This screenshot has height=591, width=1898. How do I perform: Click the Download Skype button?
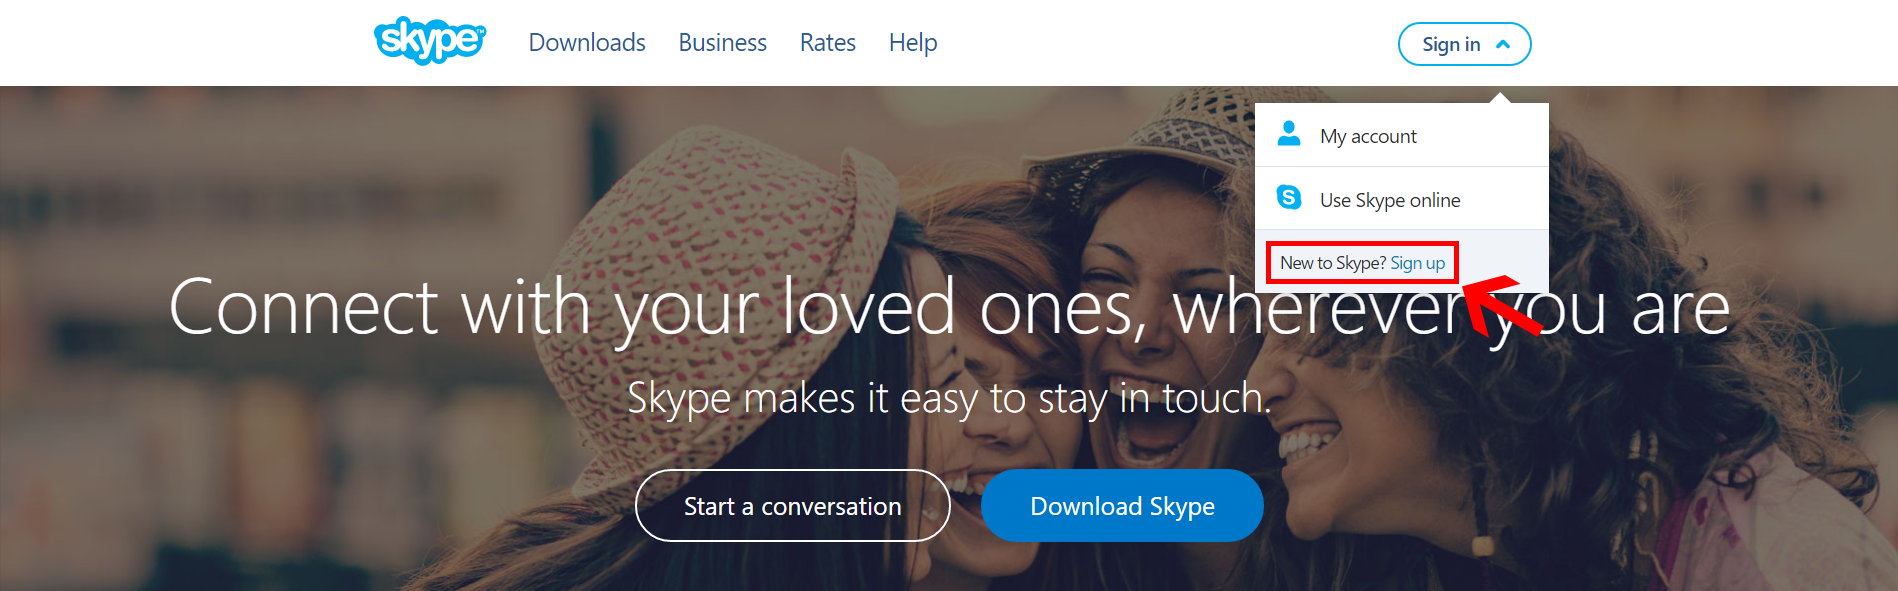[x=1122, y=506]
